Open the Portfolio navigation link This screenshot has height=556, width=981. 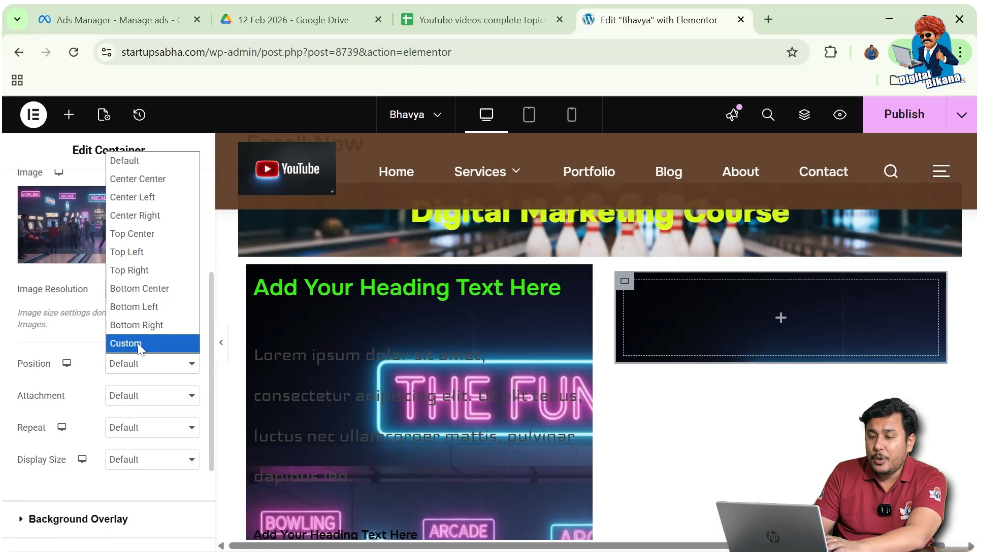click(588, 172)
